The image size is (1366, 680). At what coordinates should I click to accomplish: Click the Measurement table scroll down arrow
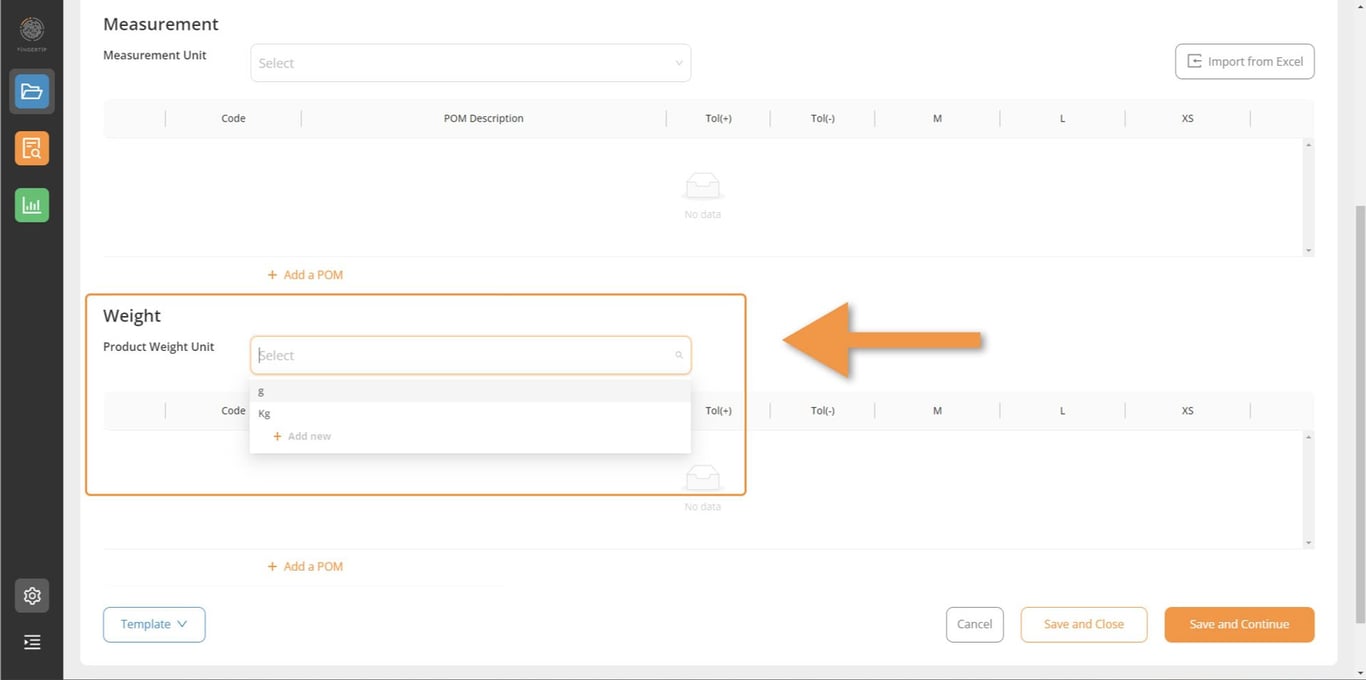point(1309,250)
